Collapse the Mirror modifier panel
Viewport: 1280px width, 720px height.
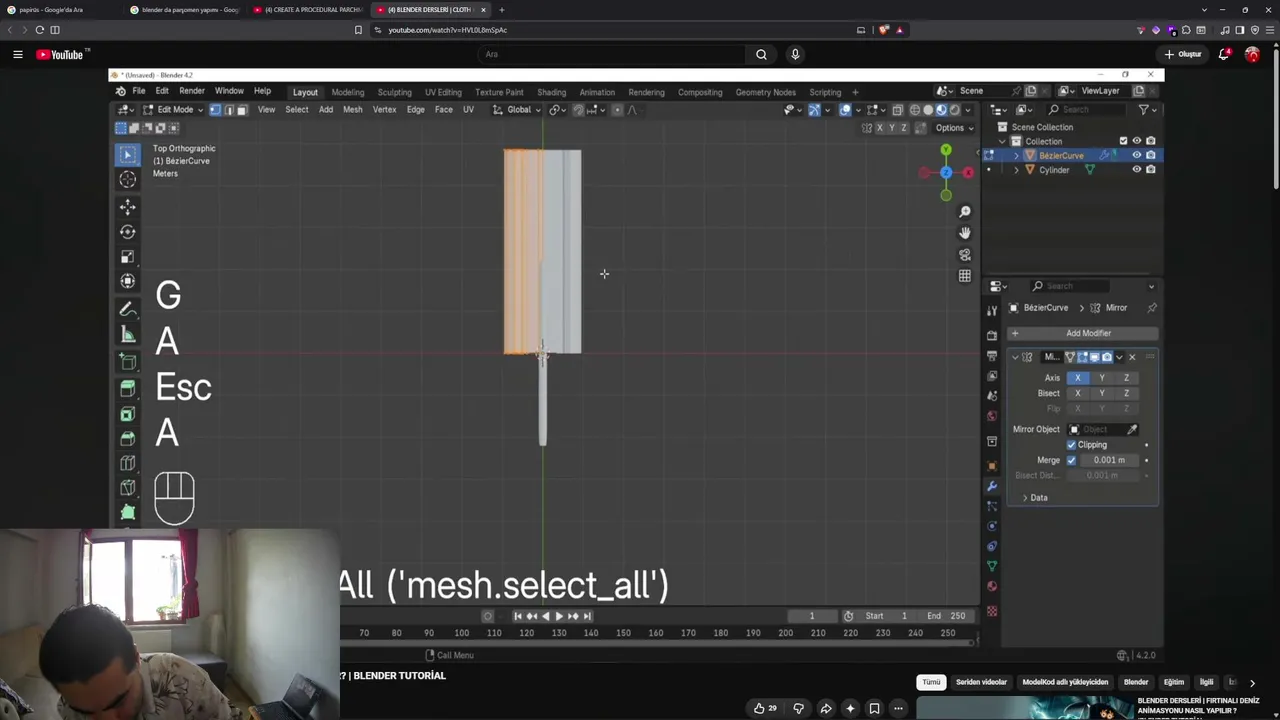(x=1015, y=357)
